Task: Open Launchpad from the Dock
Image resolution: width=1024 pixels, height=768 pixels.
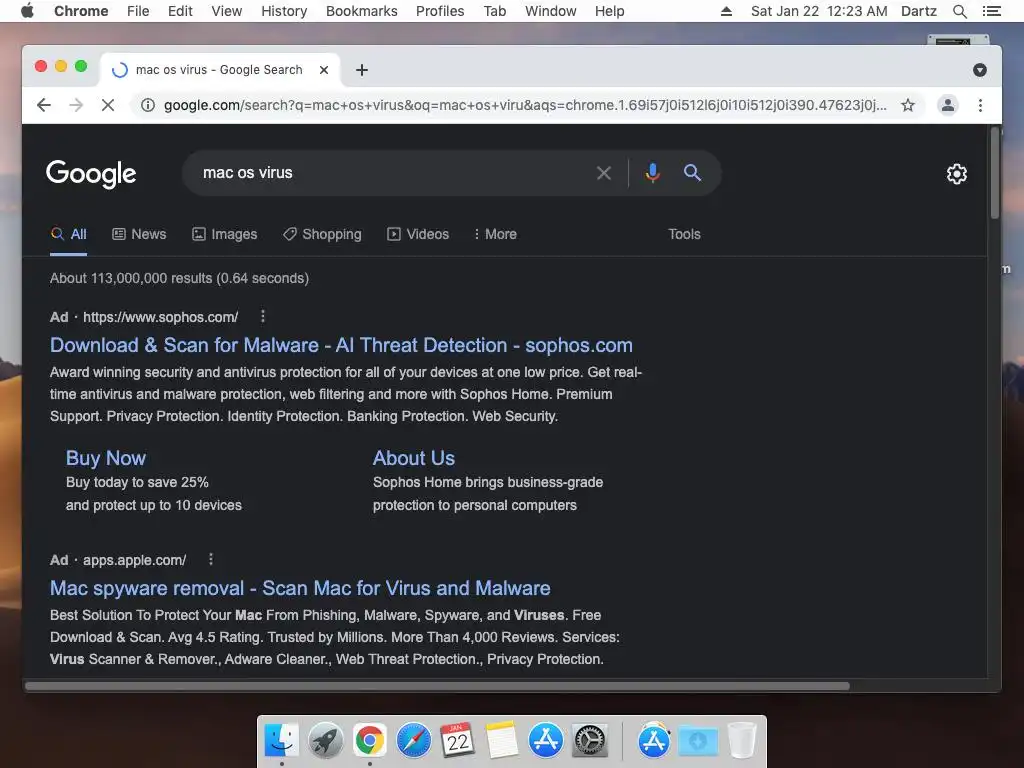Action: pos(325,740)
